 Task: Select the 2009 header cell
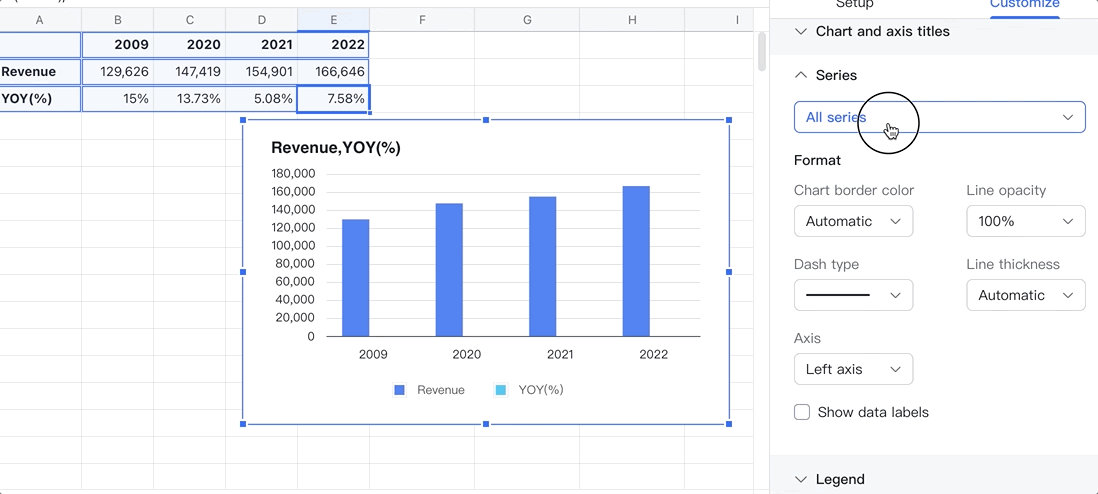click(118, 45)
